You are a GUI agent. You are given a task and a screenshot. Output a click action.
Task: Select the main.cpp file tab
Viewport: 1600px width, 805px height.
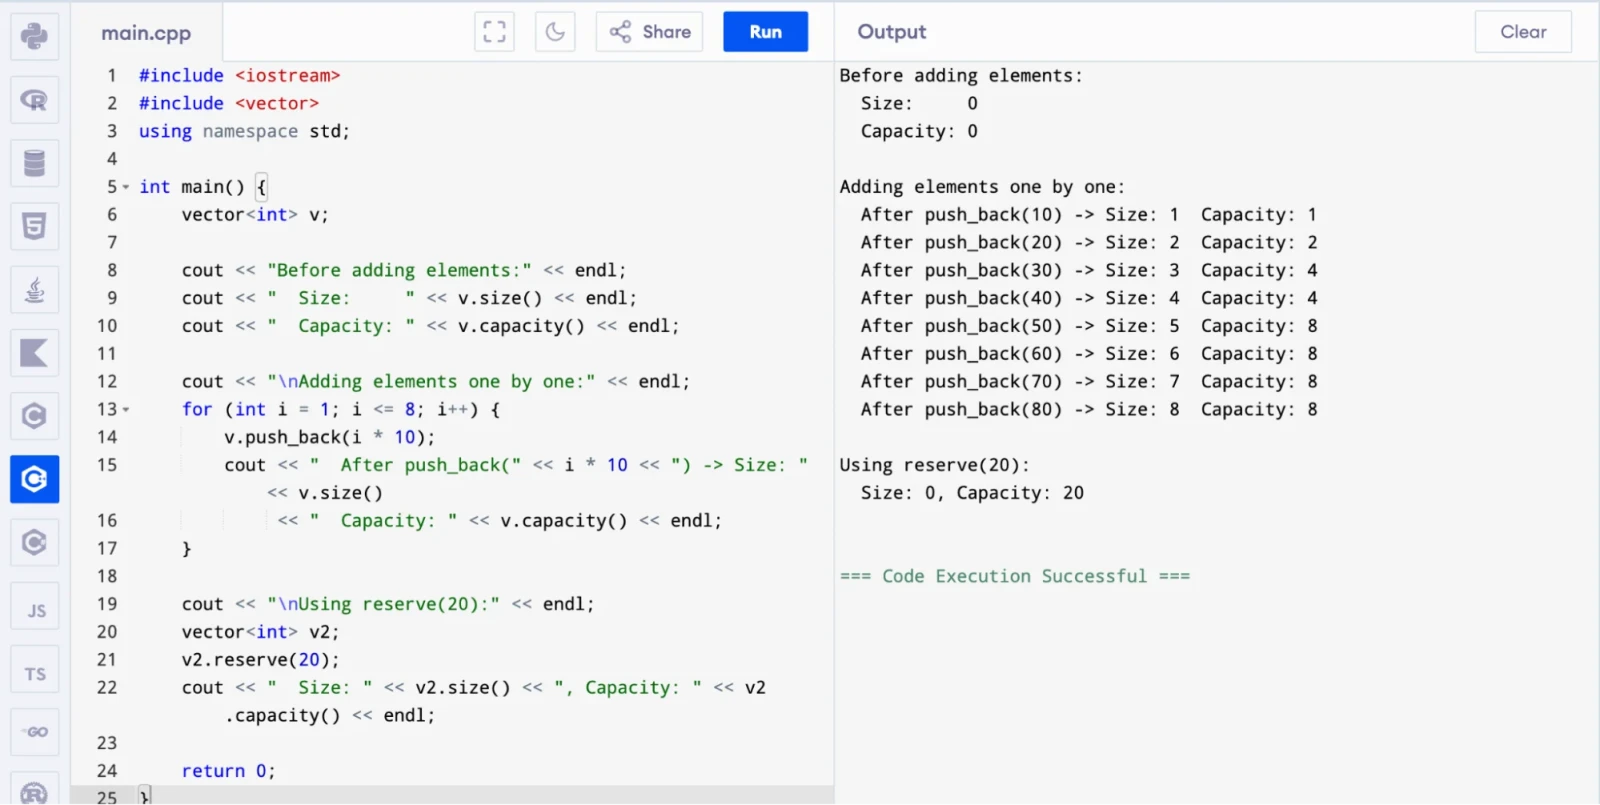tap(146, 33)
